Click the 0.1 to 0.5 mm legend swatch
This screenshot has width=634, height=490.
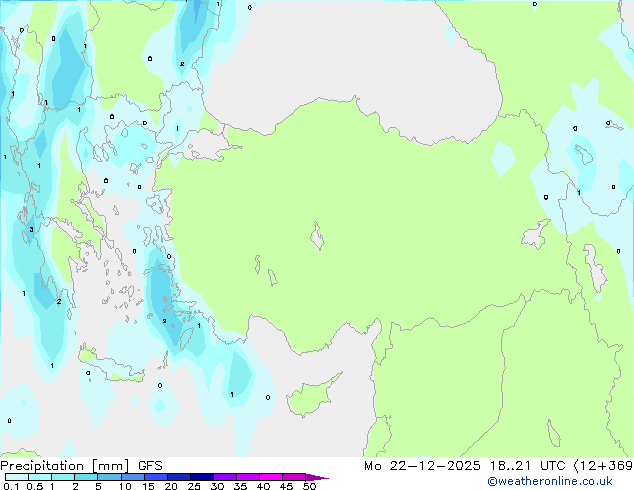(17, 477)
